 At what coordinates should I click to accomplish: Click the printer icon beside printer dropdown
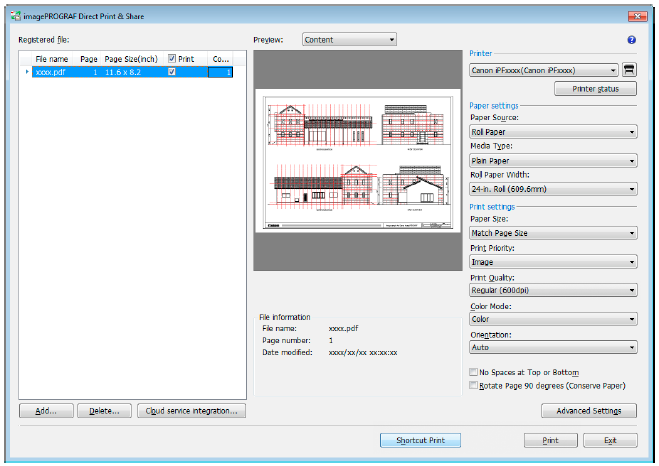tap(629, 70)
